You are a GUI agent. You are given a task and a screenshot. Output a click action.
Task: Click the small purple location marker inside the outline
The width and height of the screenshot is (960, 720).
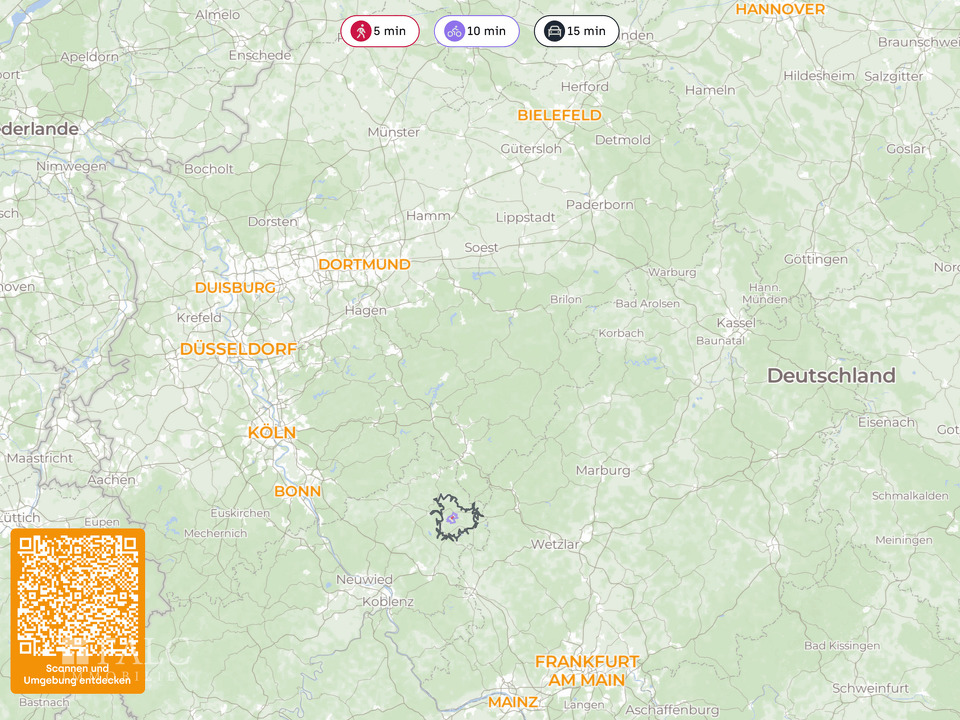pyautogui.click(x=452, y=519)
